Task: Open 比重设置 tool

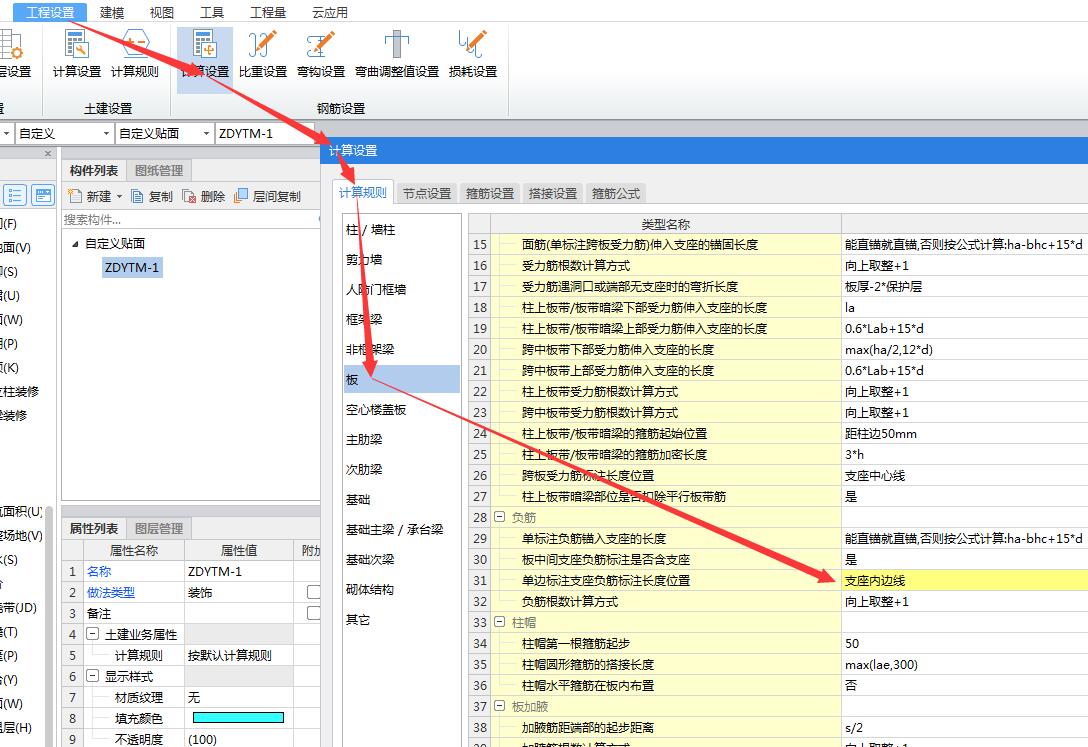Action: tap(262, 53)
